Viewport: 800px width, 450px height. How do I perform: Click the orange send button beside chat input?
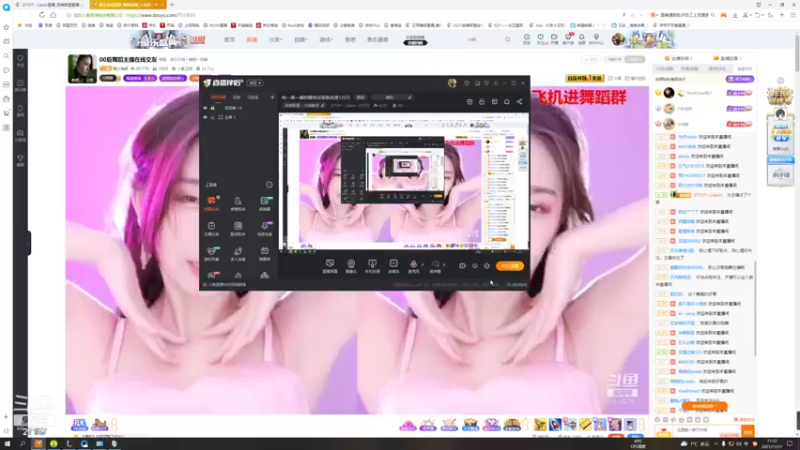click(747, 432)
